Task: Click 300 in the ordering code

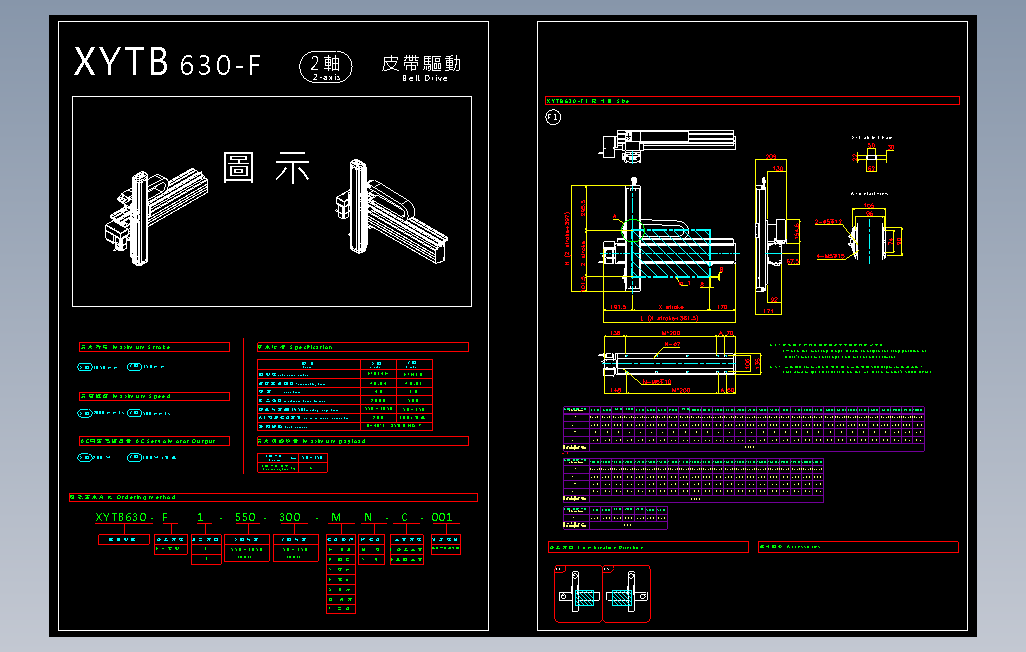Action: coord(290,517)
